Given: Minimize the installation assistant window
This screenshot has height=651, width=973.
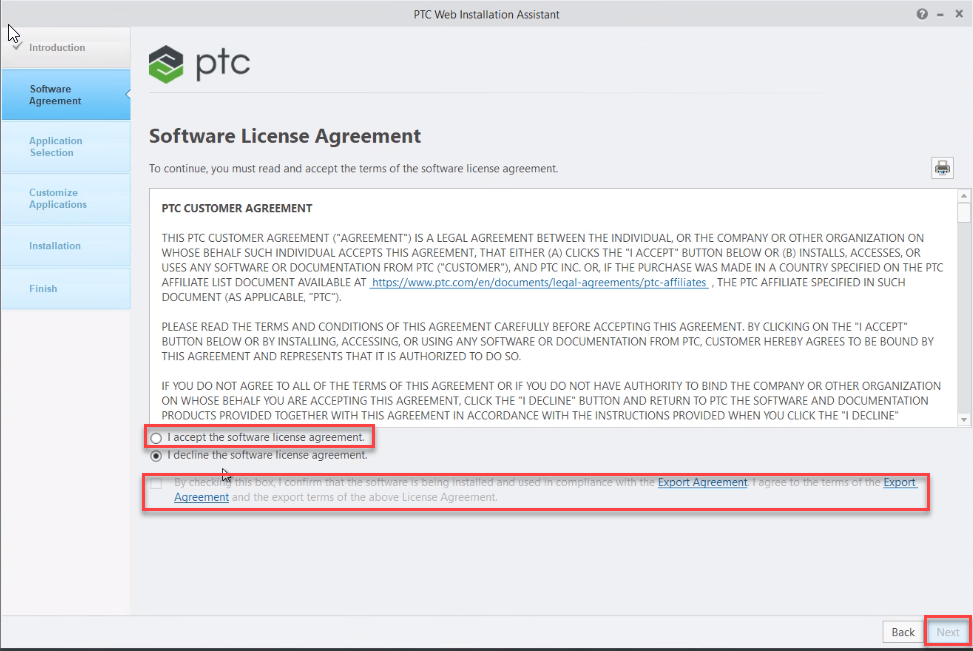Looking at the screenshot, I should pos(941,14).
